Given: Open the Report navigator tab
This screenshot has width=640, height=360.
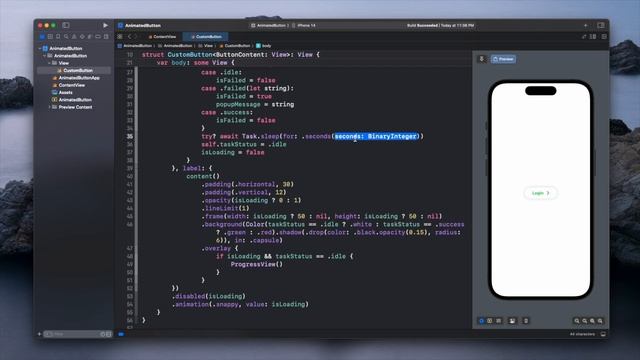Looking at the screenshot, I should click(106, 37).
